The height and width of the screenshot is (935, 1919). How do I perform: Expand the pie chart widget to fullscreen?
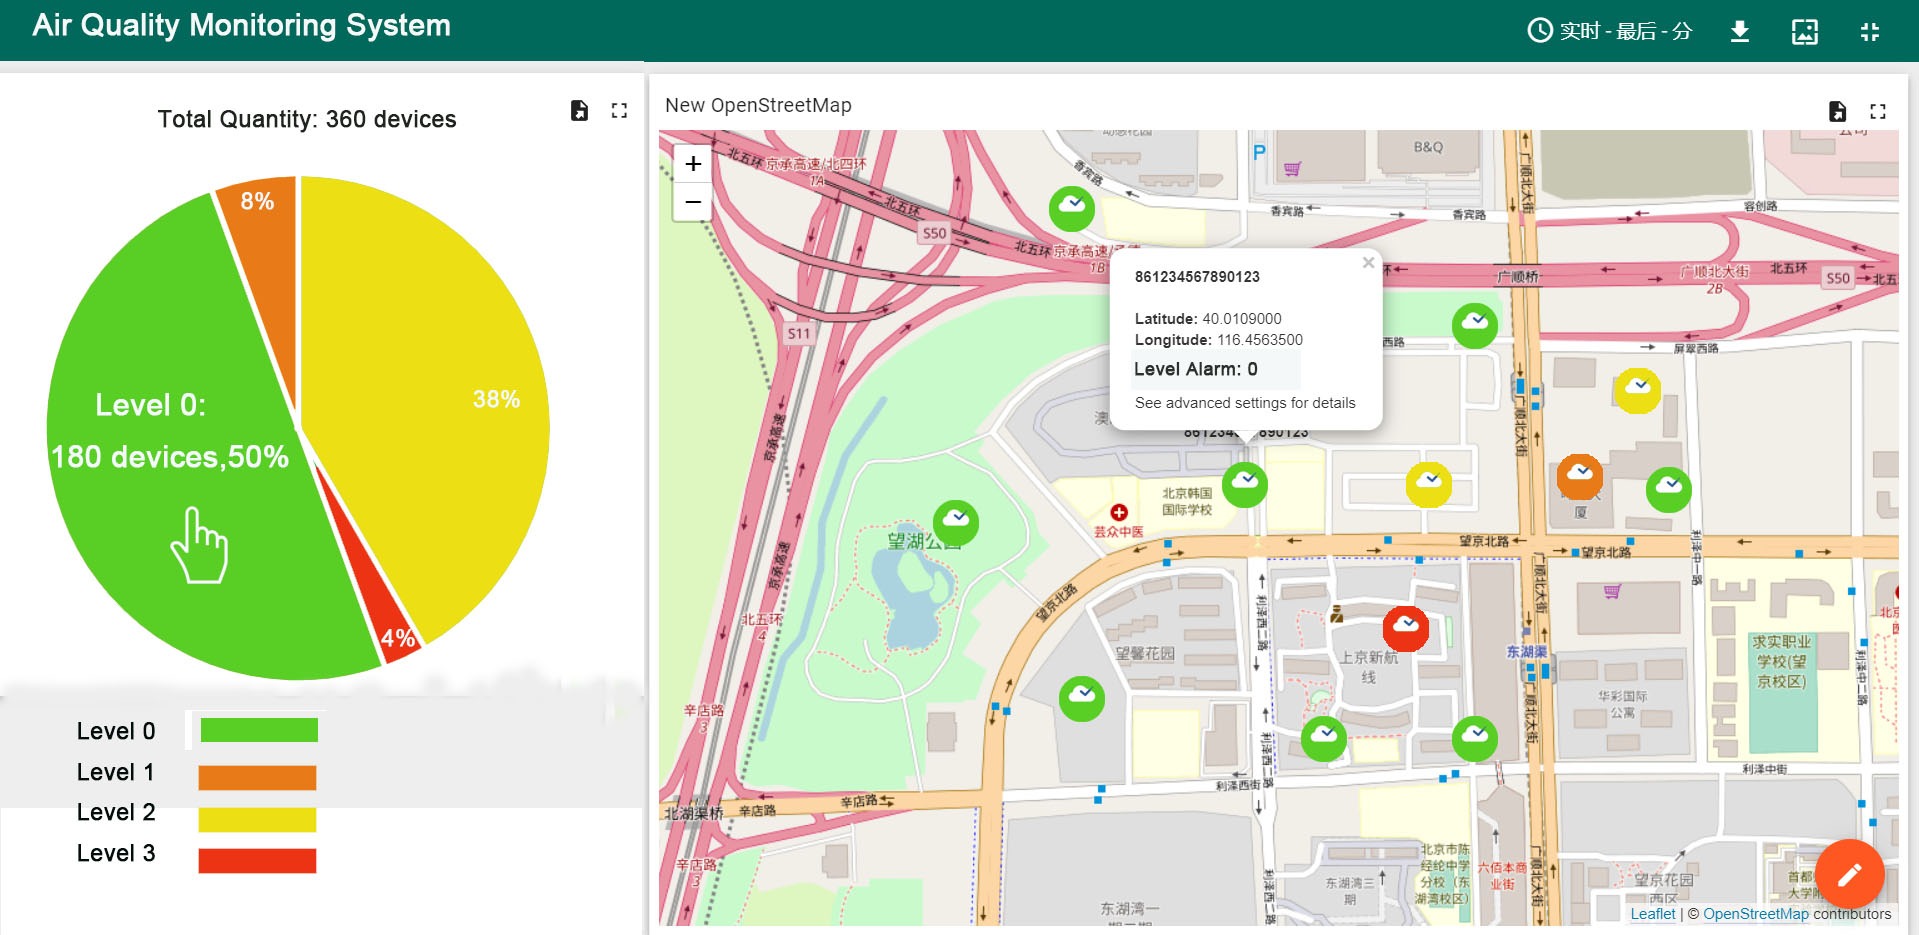click(619, 111)
